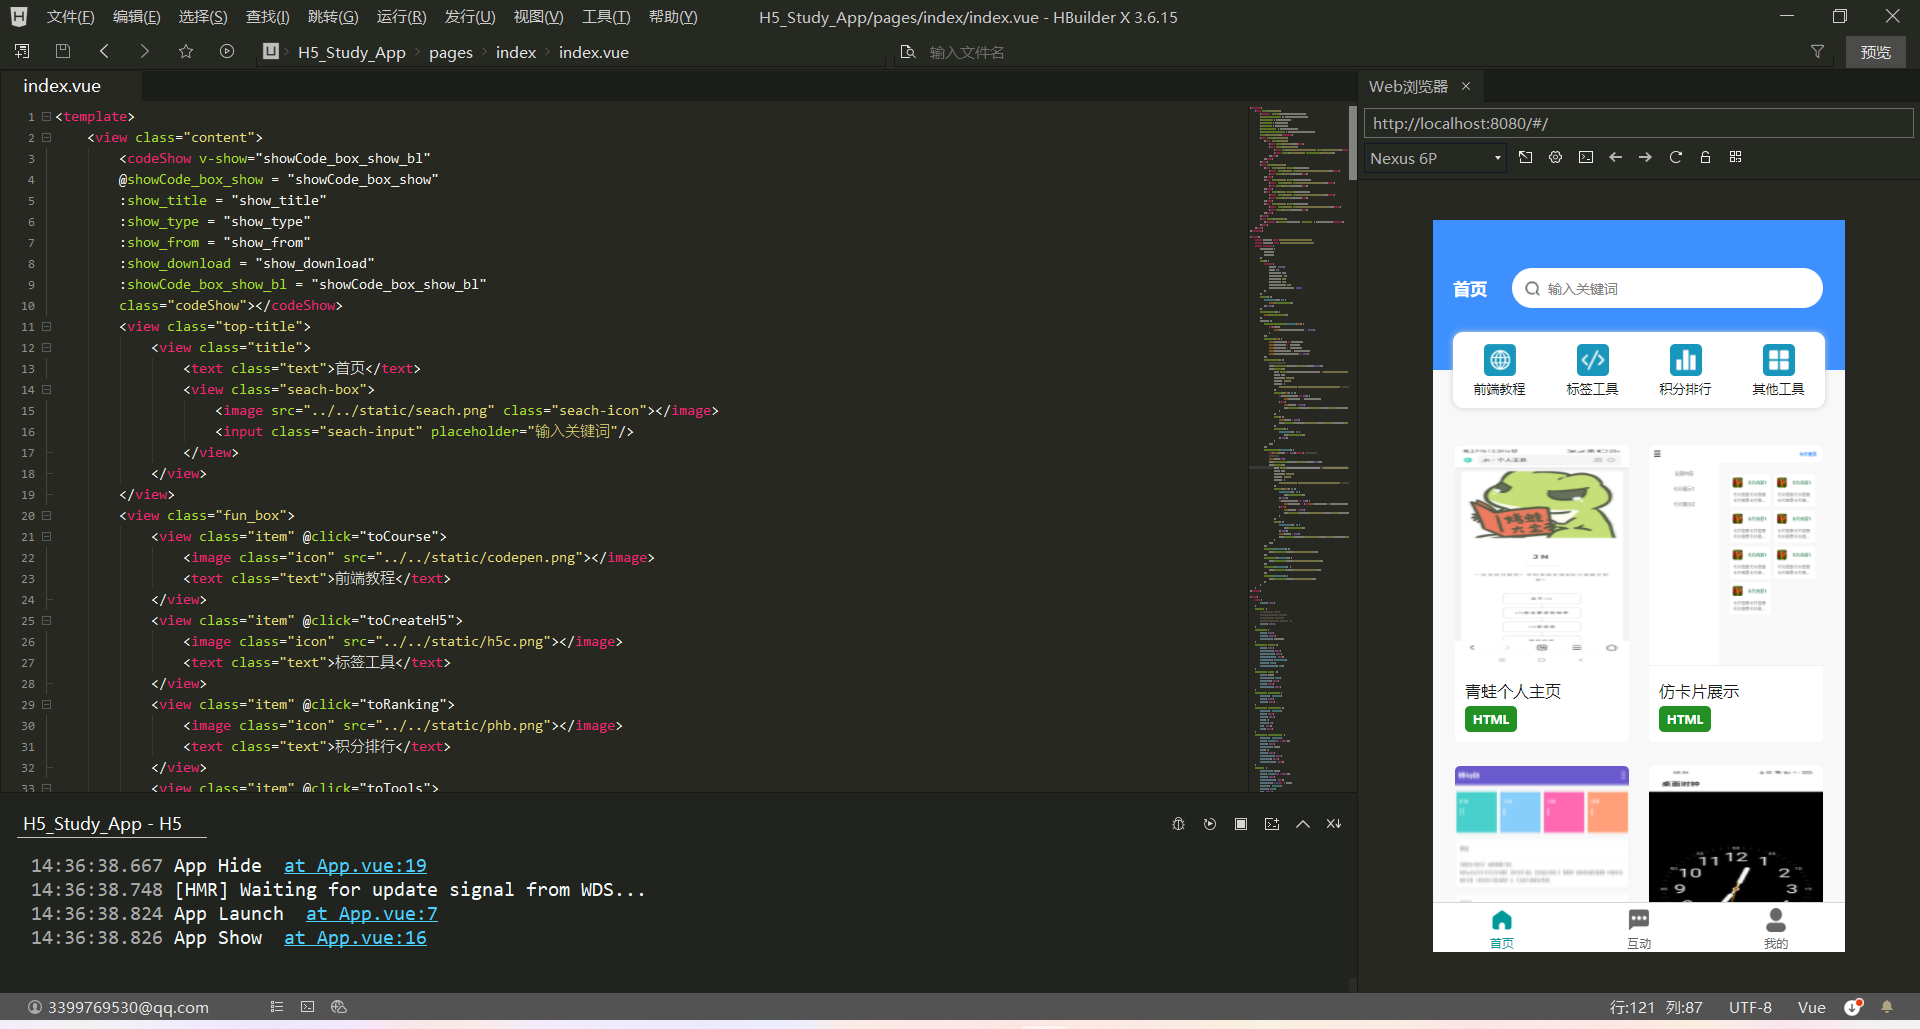1920x1029 pixels.
Task: Collapse the console panel with chevron
Action: point(1303,824)
